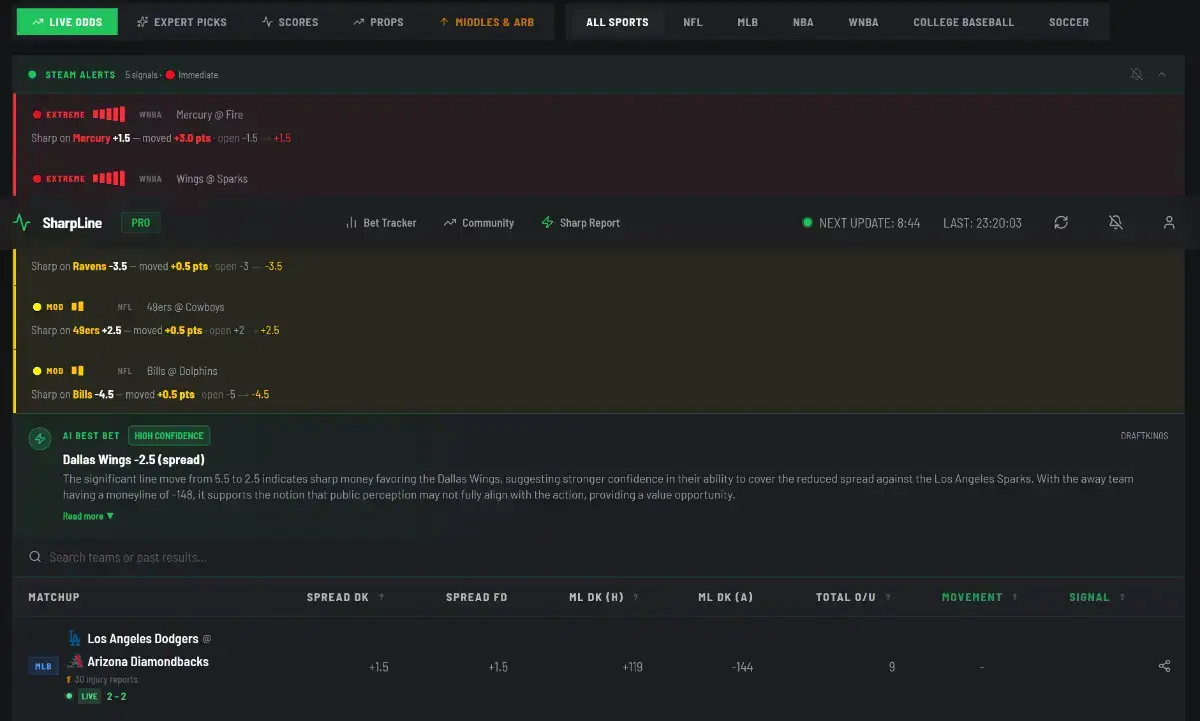Click Steam Alerts title text
This screenshot has height=721, width=1200.
(x=80, y=75)
